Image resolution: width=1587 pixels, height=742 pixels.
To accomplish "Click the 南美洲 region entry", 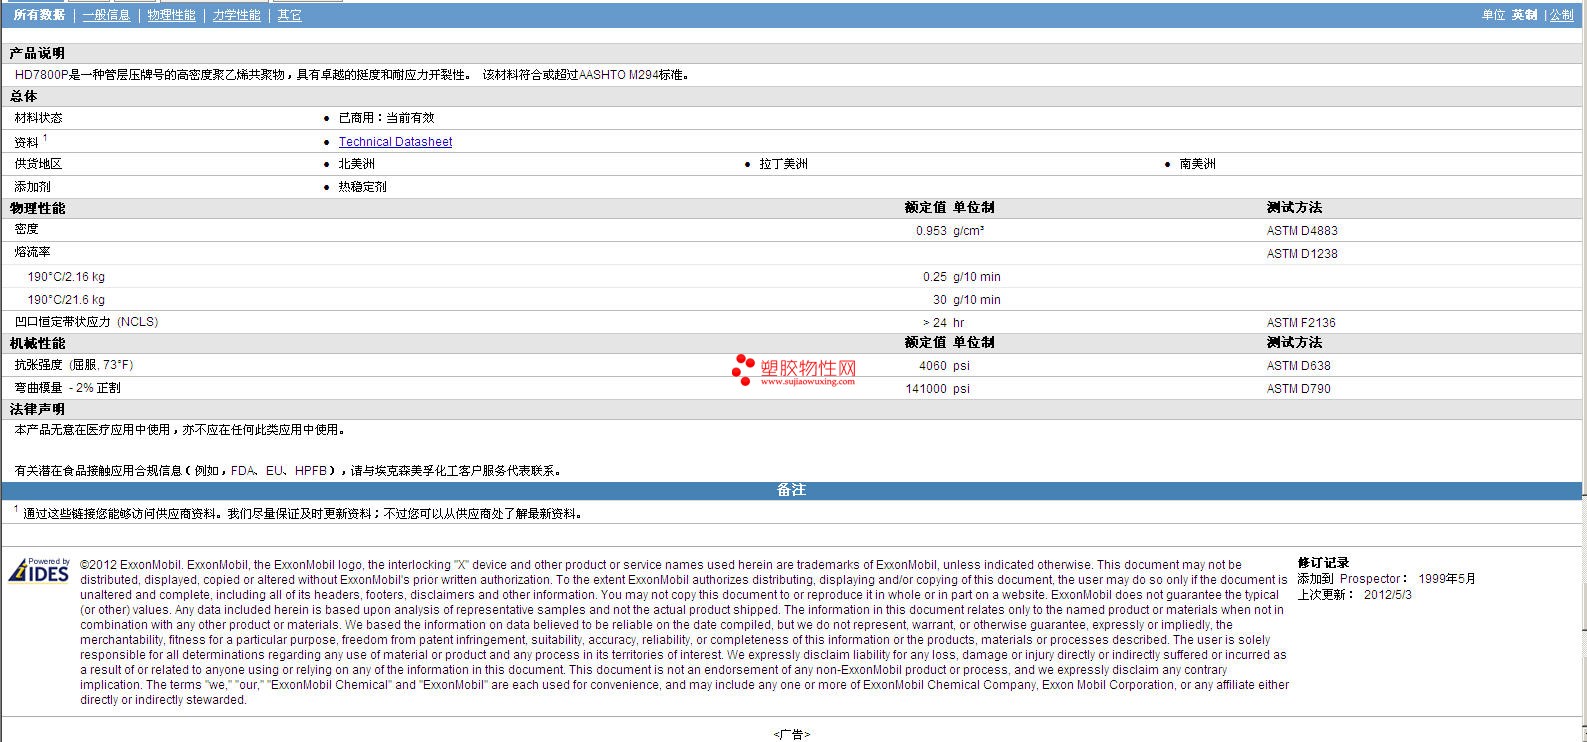I will click(1198, 164).
